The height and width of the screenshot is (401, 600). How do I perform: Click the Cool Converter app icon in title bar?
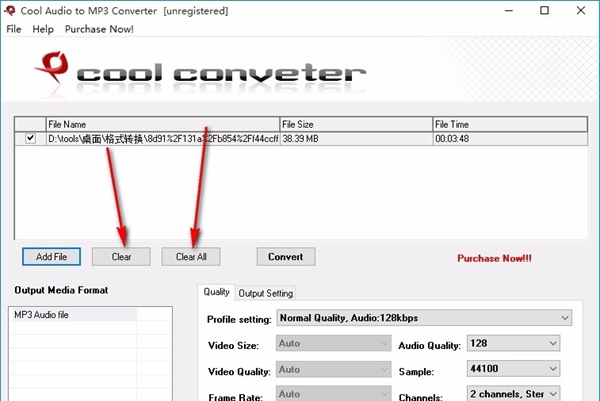click(10, 10)
